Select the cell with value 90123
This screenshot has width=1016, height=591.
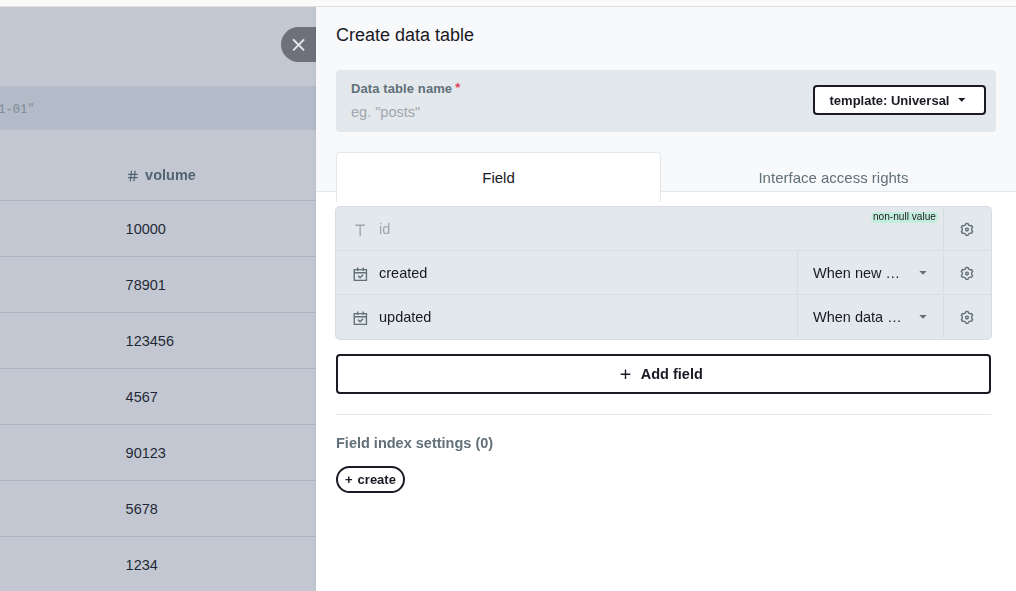[x=146, y=453]
